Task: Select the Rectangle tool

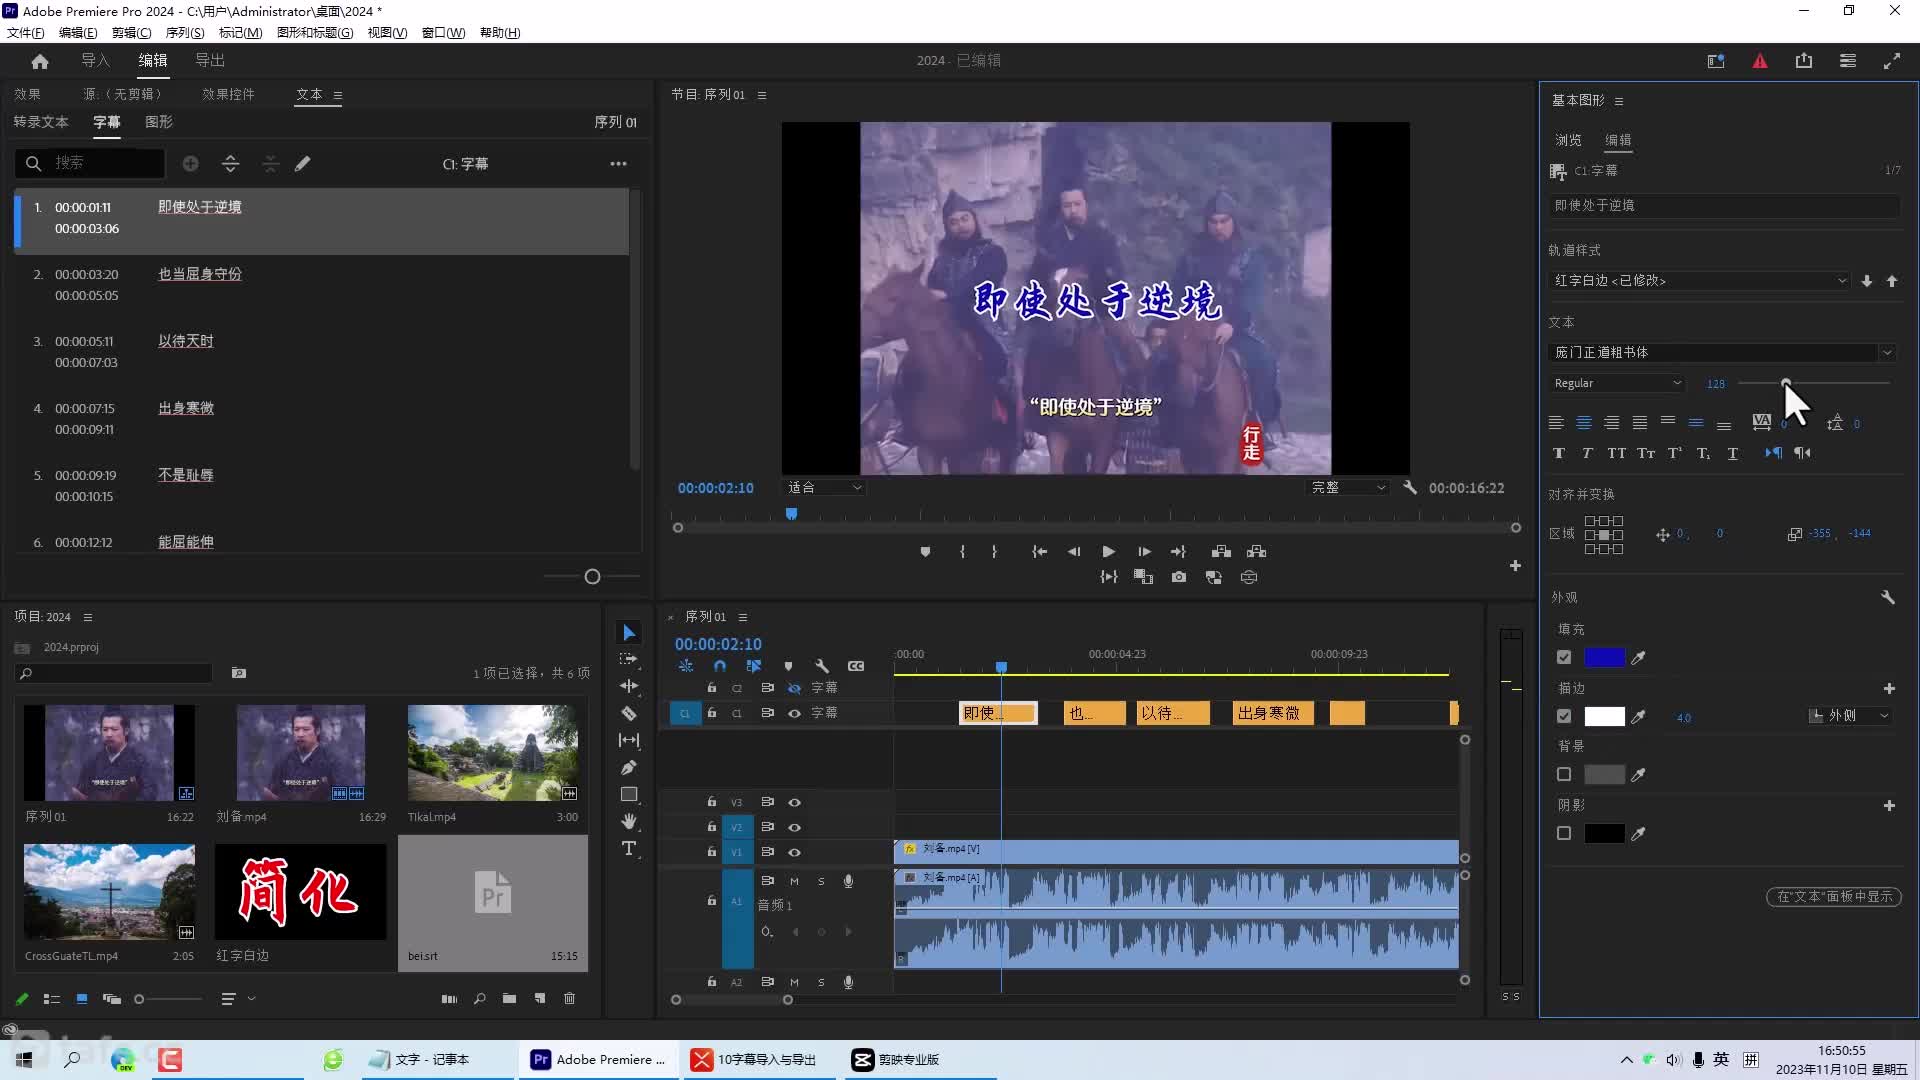Action: tap(629, 794)
